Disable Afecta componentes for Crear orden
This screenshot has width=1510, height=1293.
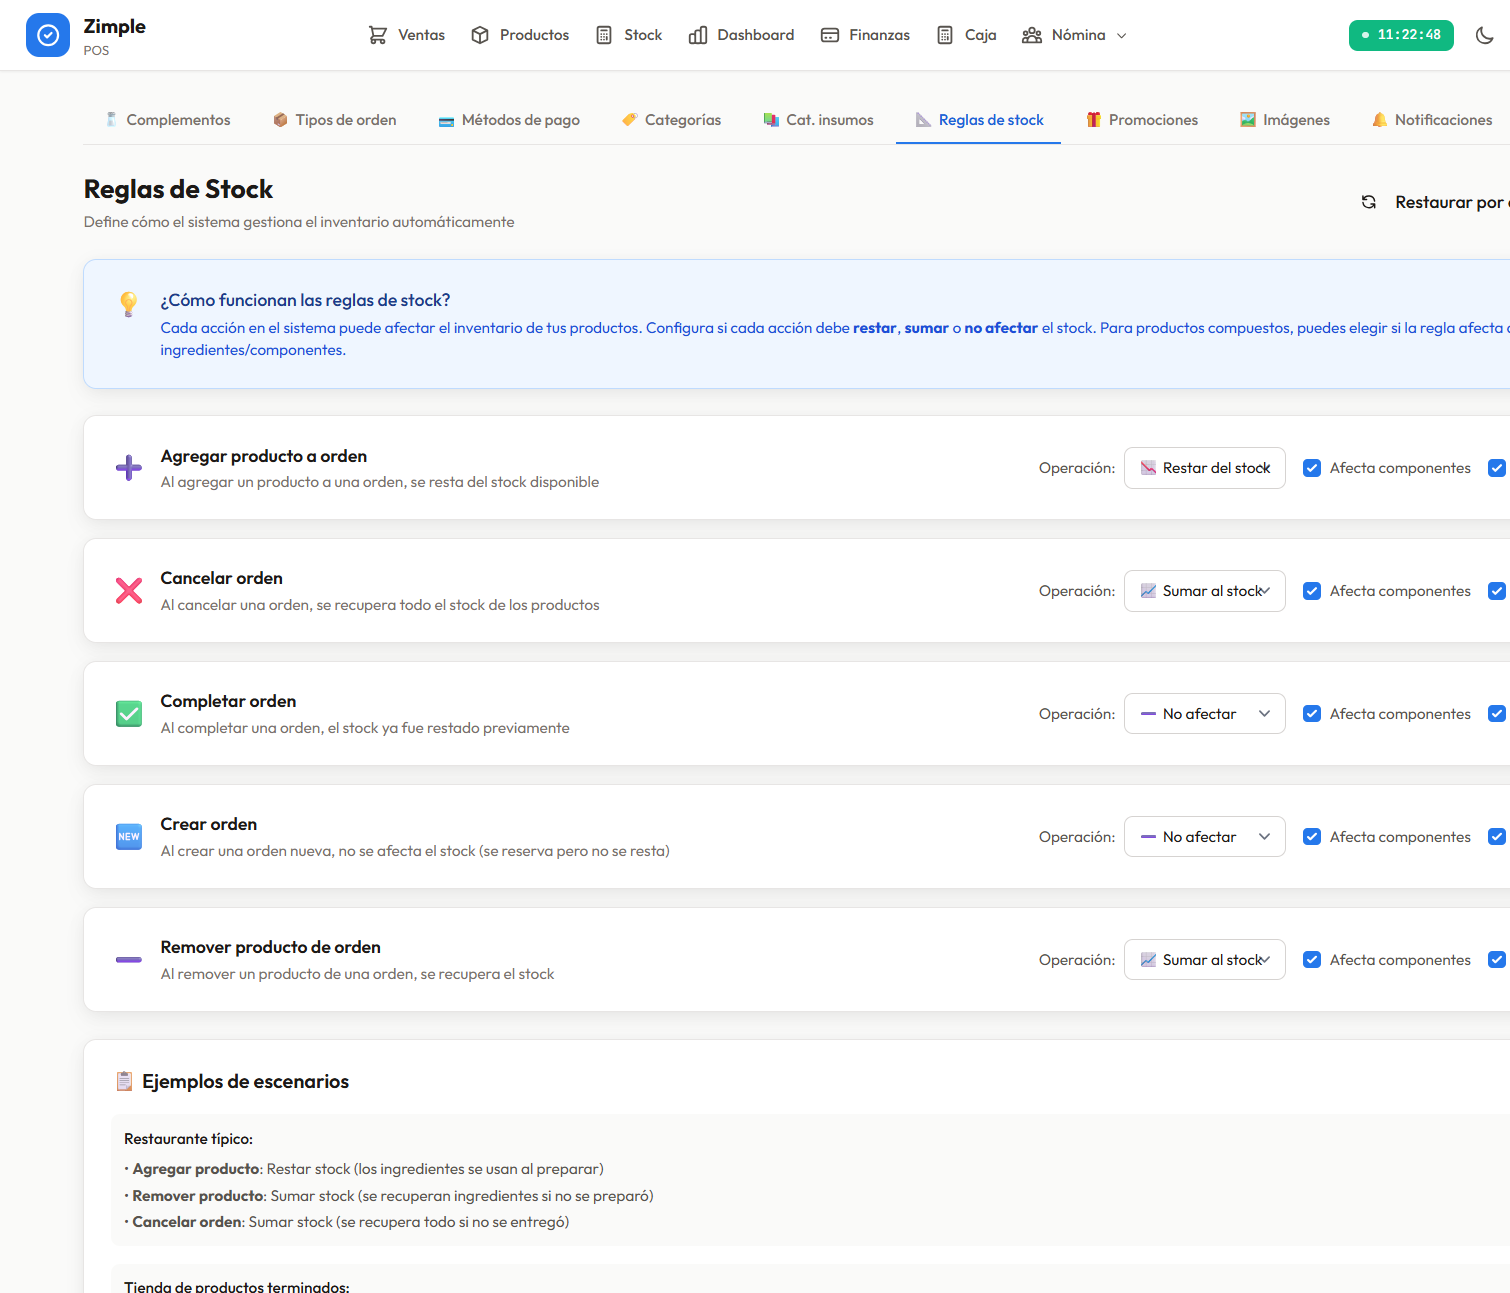click(x=1312, y=837)
